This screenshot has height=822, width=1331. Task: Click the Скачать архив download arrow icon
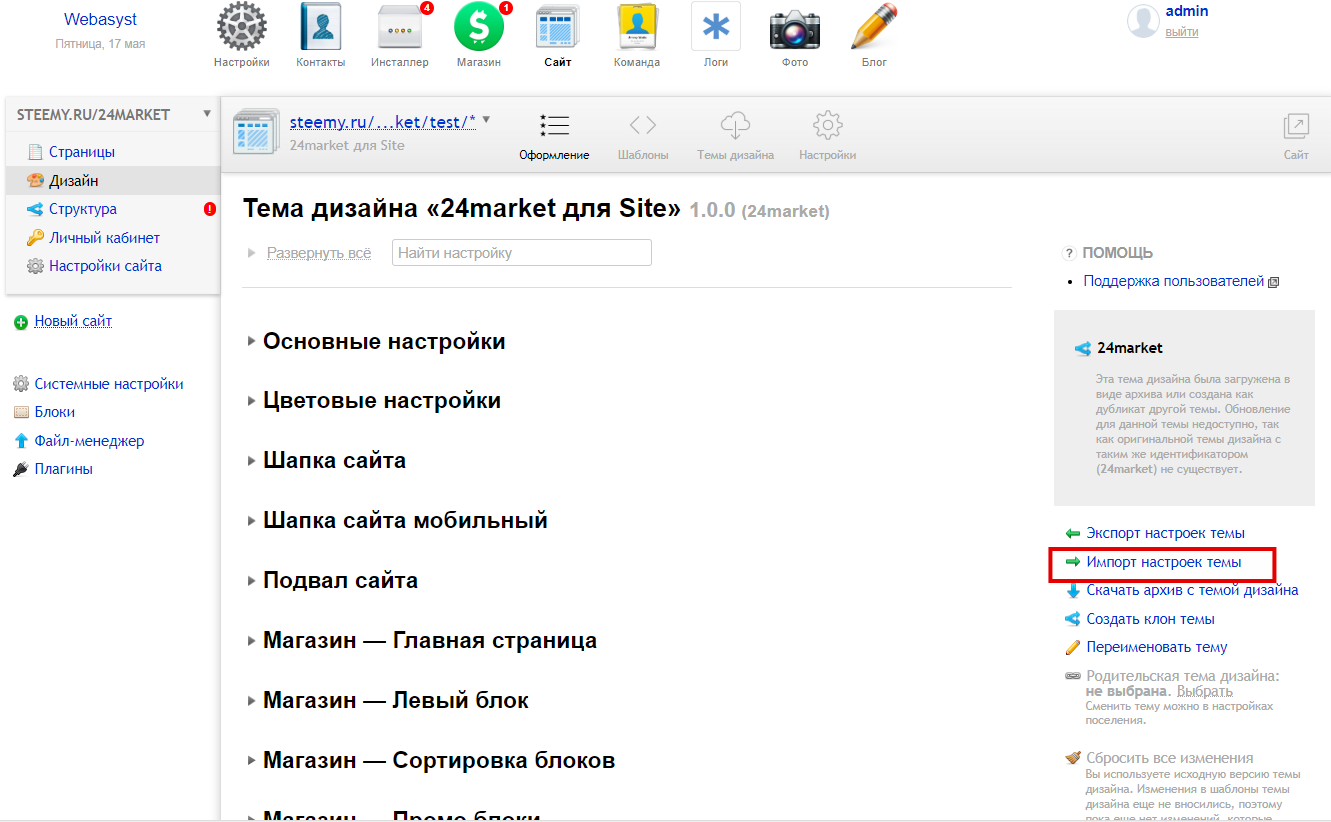(x=1073, y=591)
